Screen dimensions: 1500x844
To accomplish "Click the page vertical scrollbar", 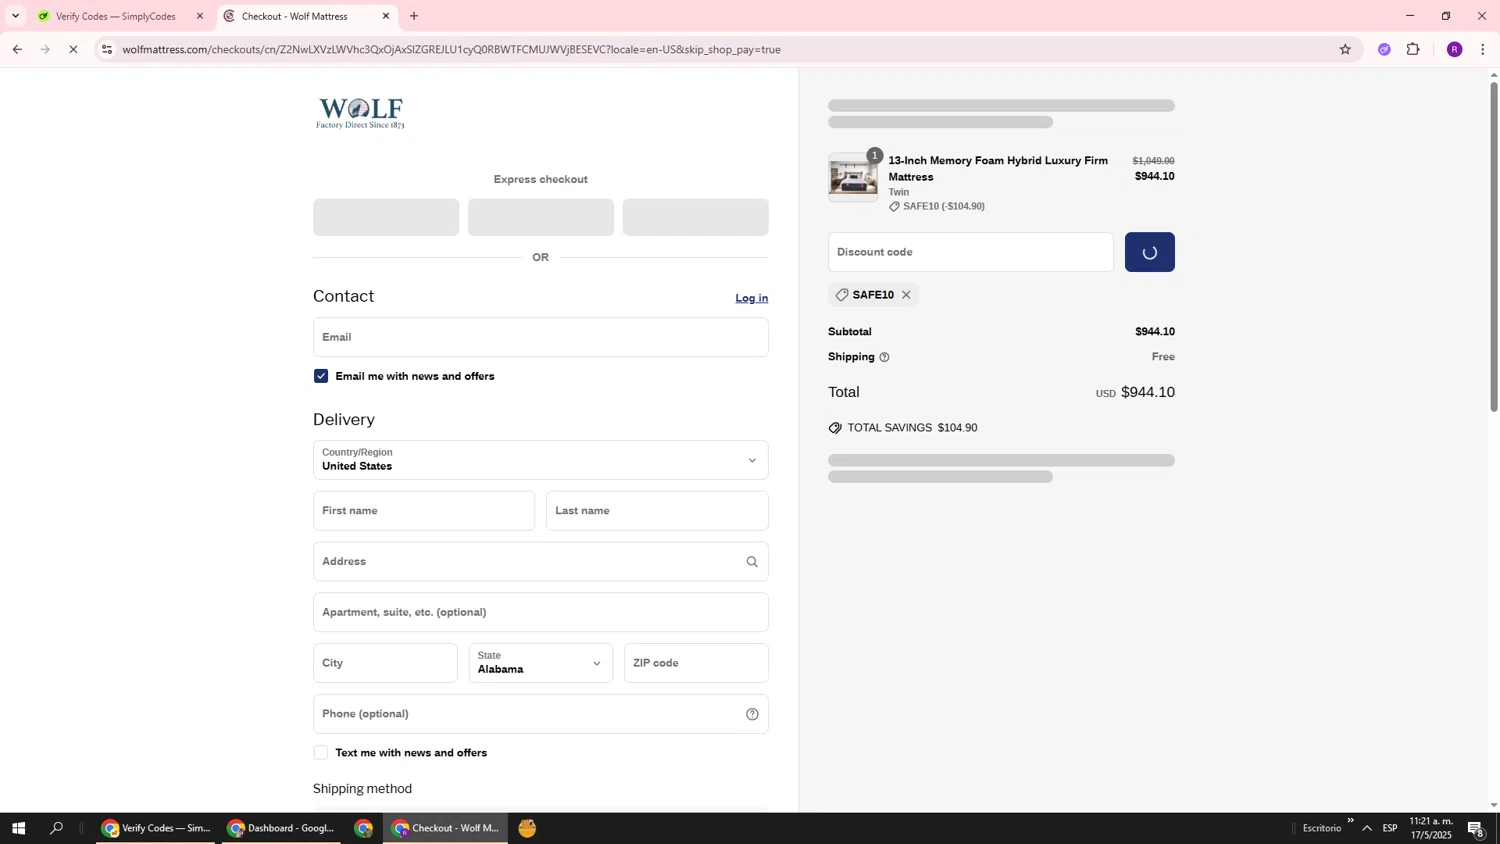I will tap(1494, 247).
